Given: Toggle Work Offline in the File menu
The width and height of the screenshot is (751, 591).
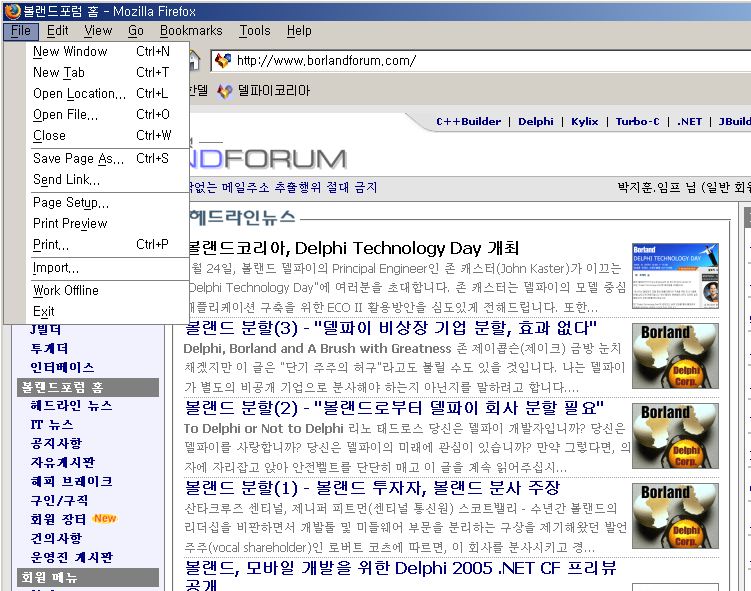Looking at the screenshot, I should (66, 291).
